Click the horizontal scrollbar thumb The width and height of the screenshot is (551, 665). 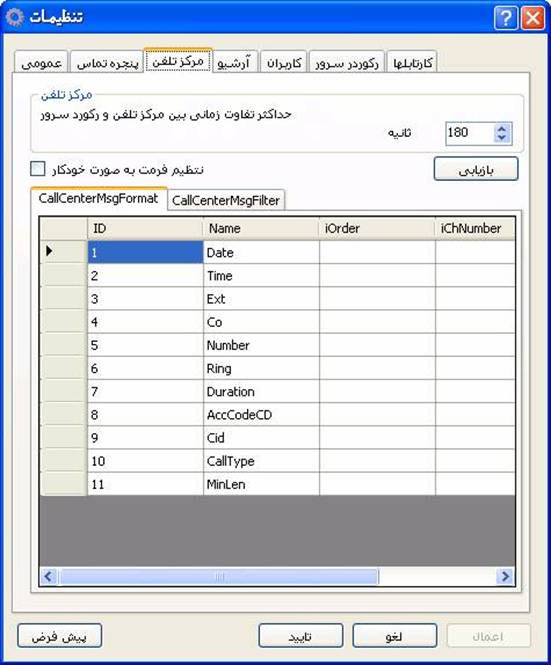coord(219,576)
